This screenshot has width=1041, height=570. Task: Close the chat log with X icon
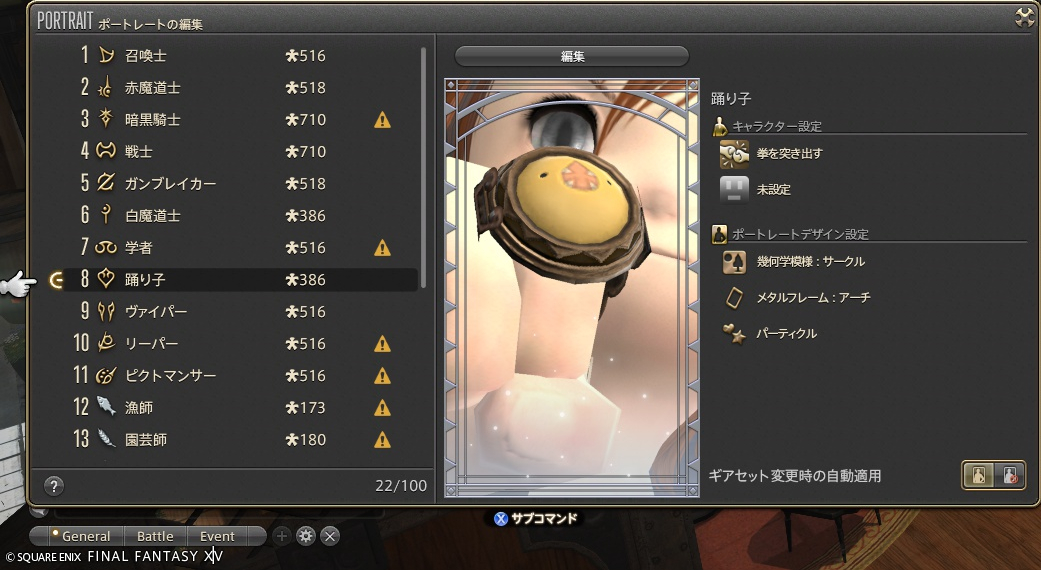pos(330,535)
